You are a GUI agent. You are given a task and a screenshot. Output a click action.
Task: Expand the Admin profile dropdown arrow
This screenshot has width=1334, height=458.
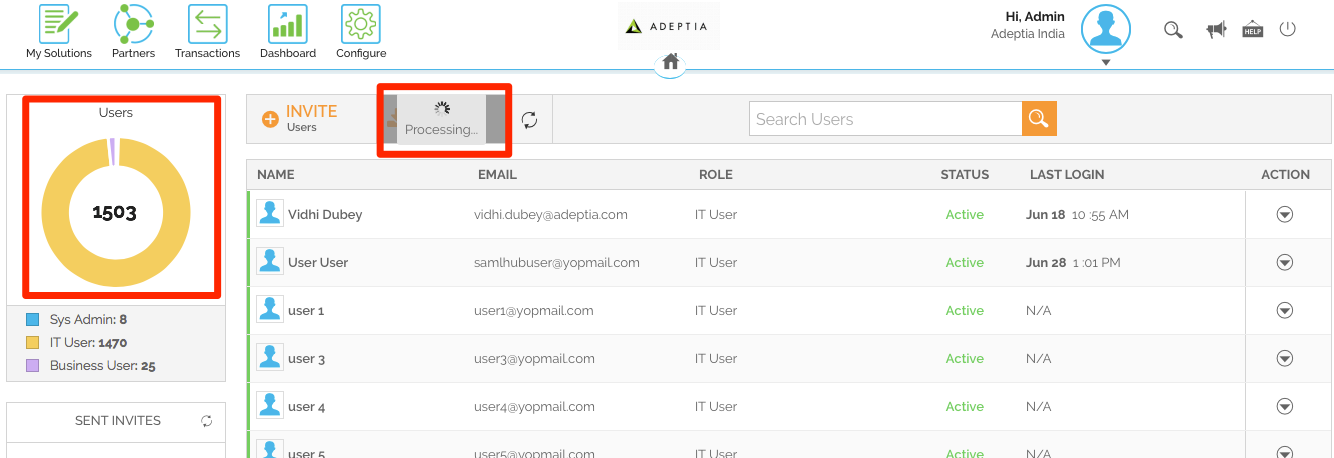pos(1105,62)
